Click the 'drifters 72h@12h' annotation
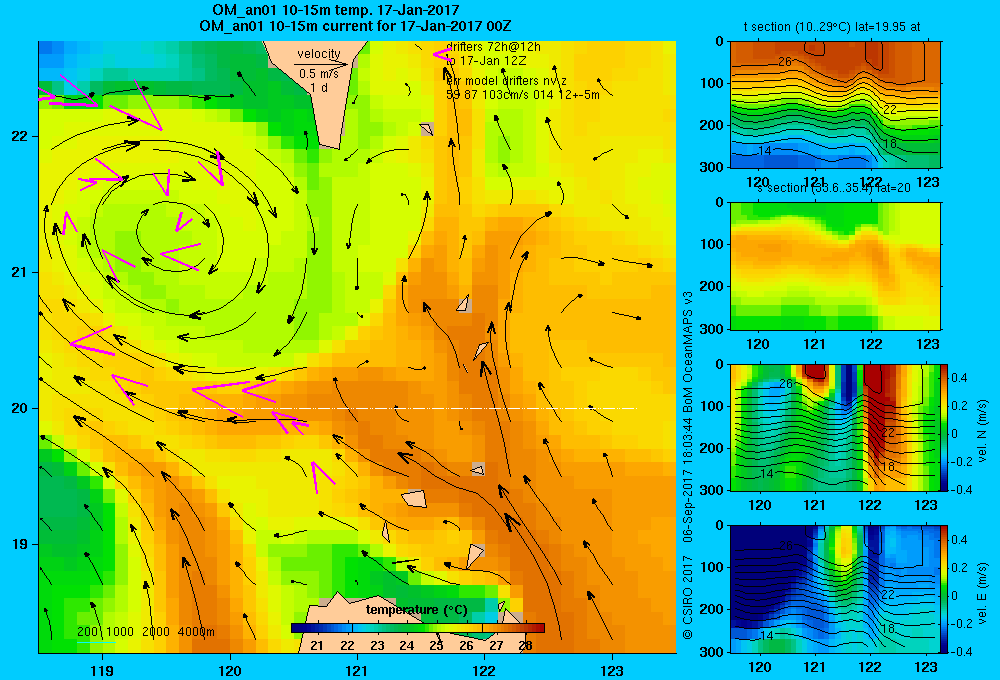The height and width of the screenshot is (680, 1000). pyautogui.click(x=493, y=47)
